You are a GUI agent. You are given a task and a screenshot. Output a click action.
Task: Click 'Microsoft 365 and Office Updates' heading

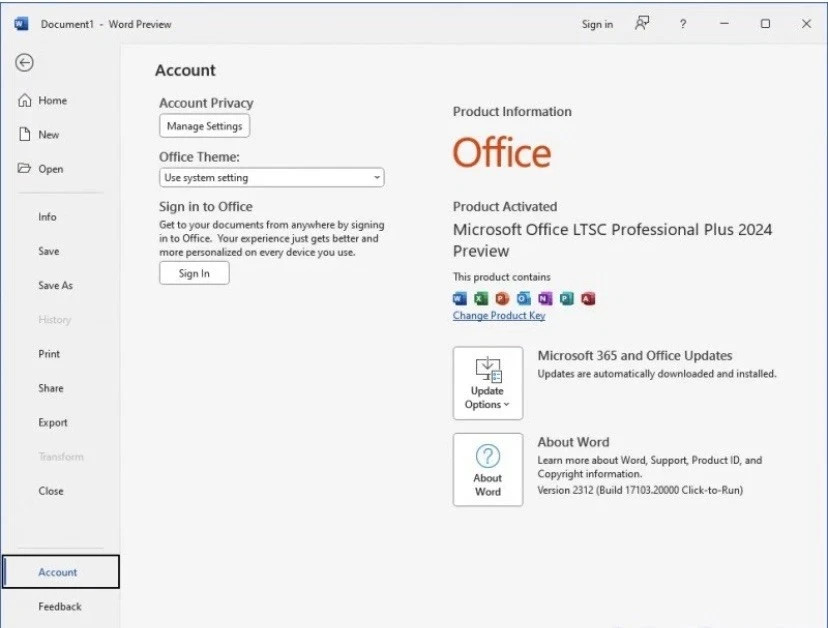tap(635, 355)
